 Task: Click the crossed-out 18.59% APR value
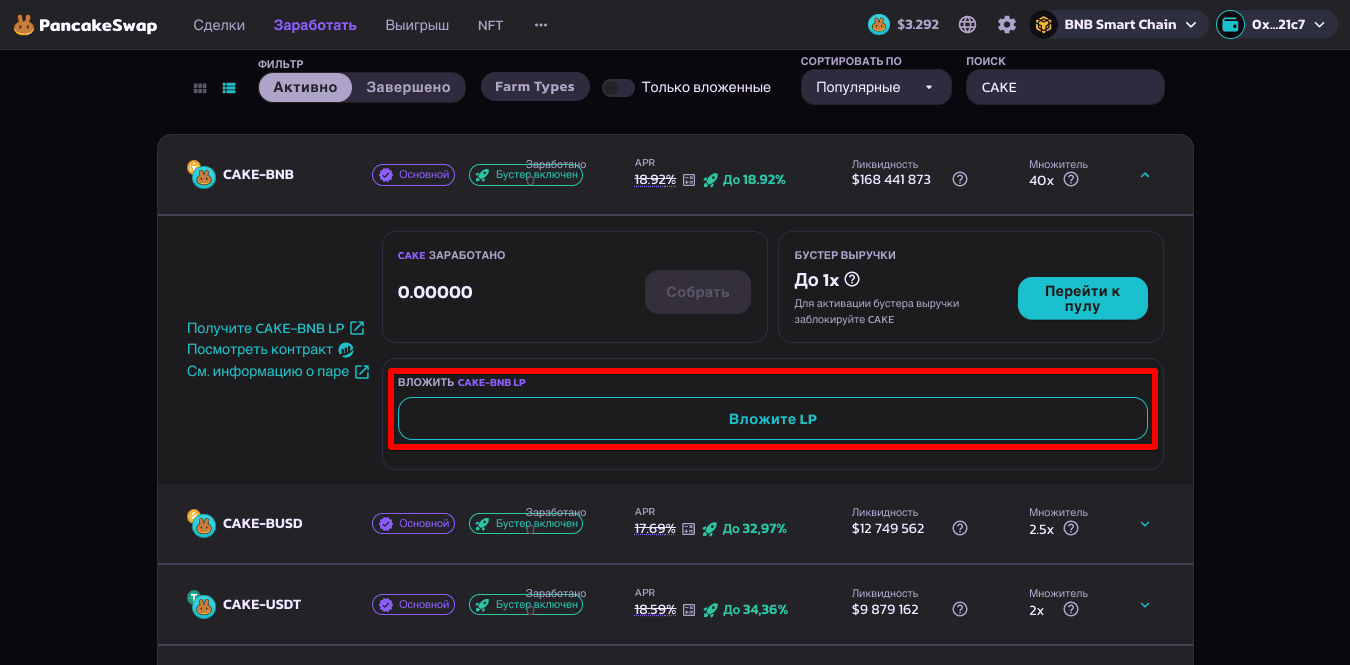point(655,609)
